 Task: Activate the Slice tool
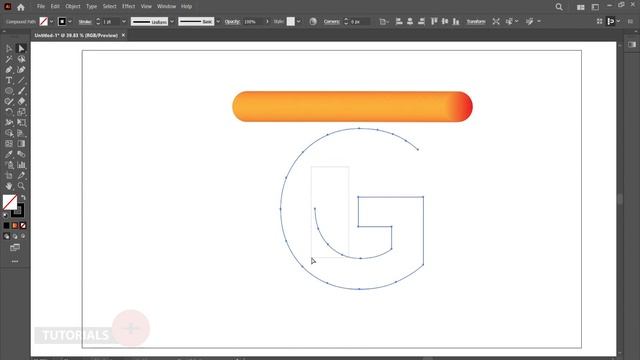pyautogui.click(x=21, y=176)
